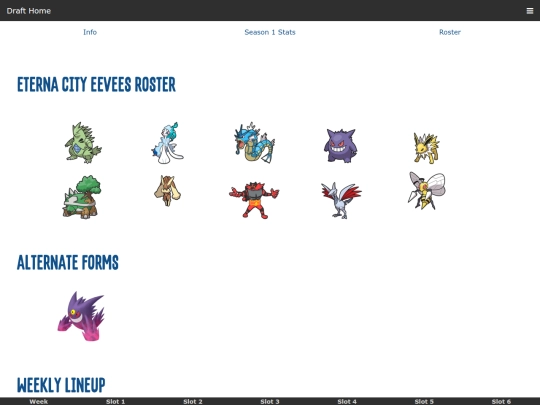540x405 pixels.
Task: Click the Eterna City Eevees Roster heading
Action: (x=96, y=85)
